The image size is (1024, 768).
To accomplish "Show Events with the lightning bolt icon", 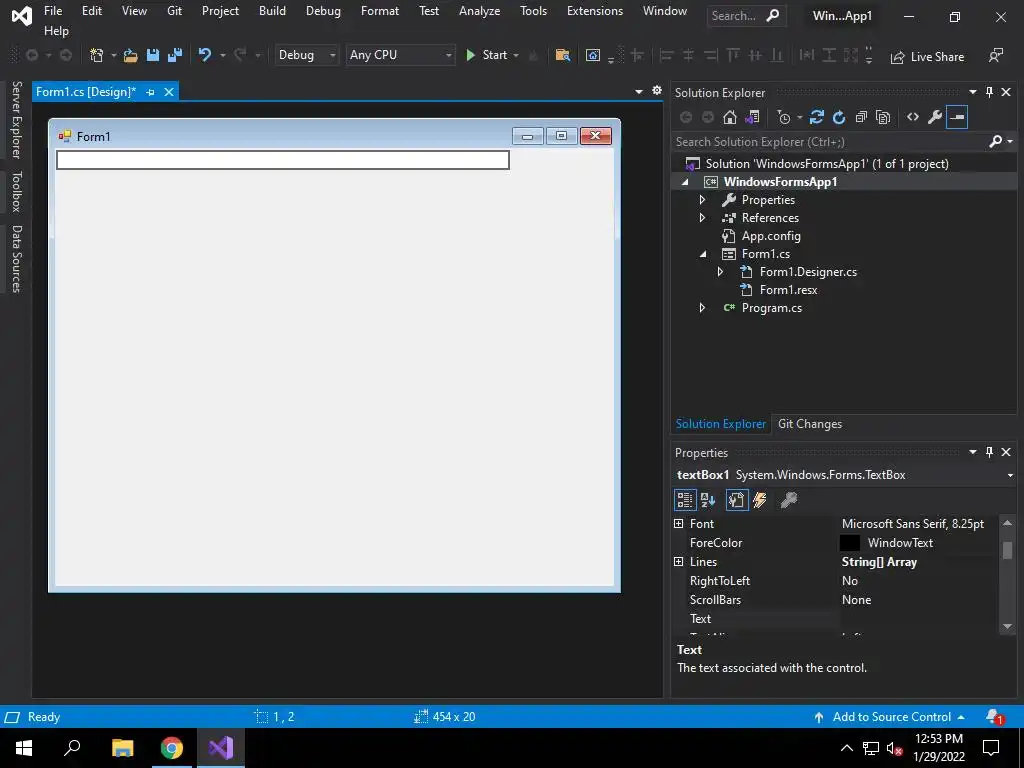I will pyautogui.click(x=760, y=500).
